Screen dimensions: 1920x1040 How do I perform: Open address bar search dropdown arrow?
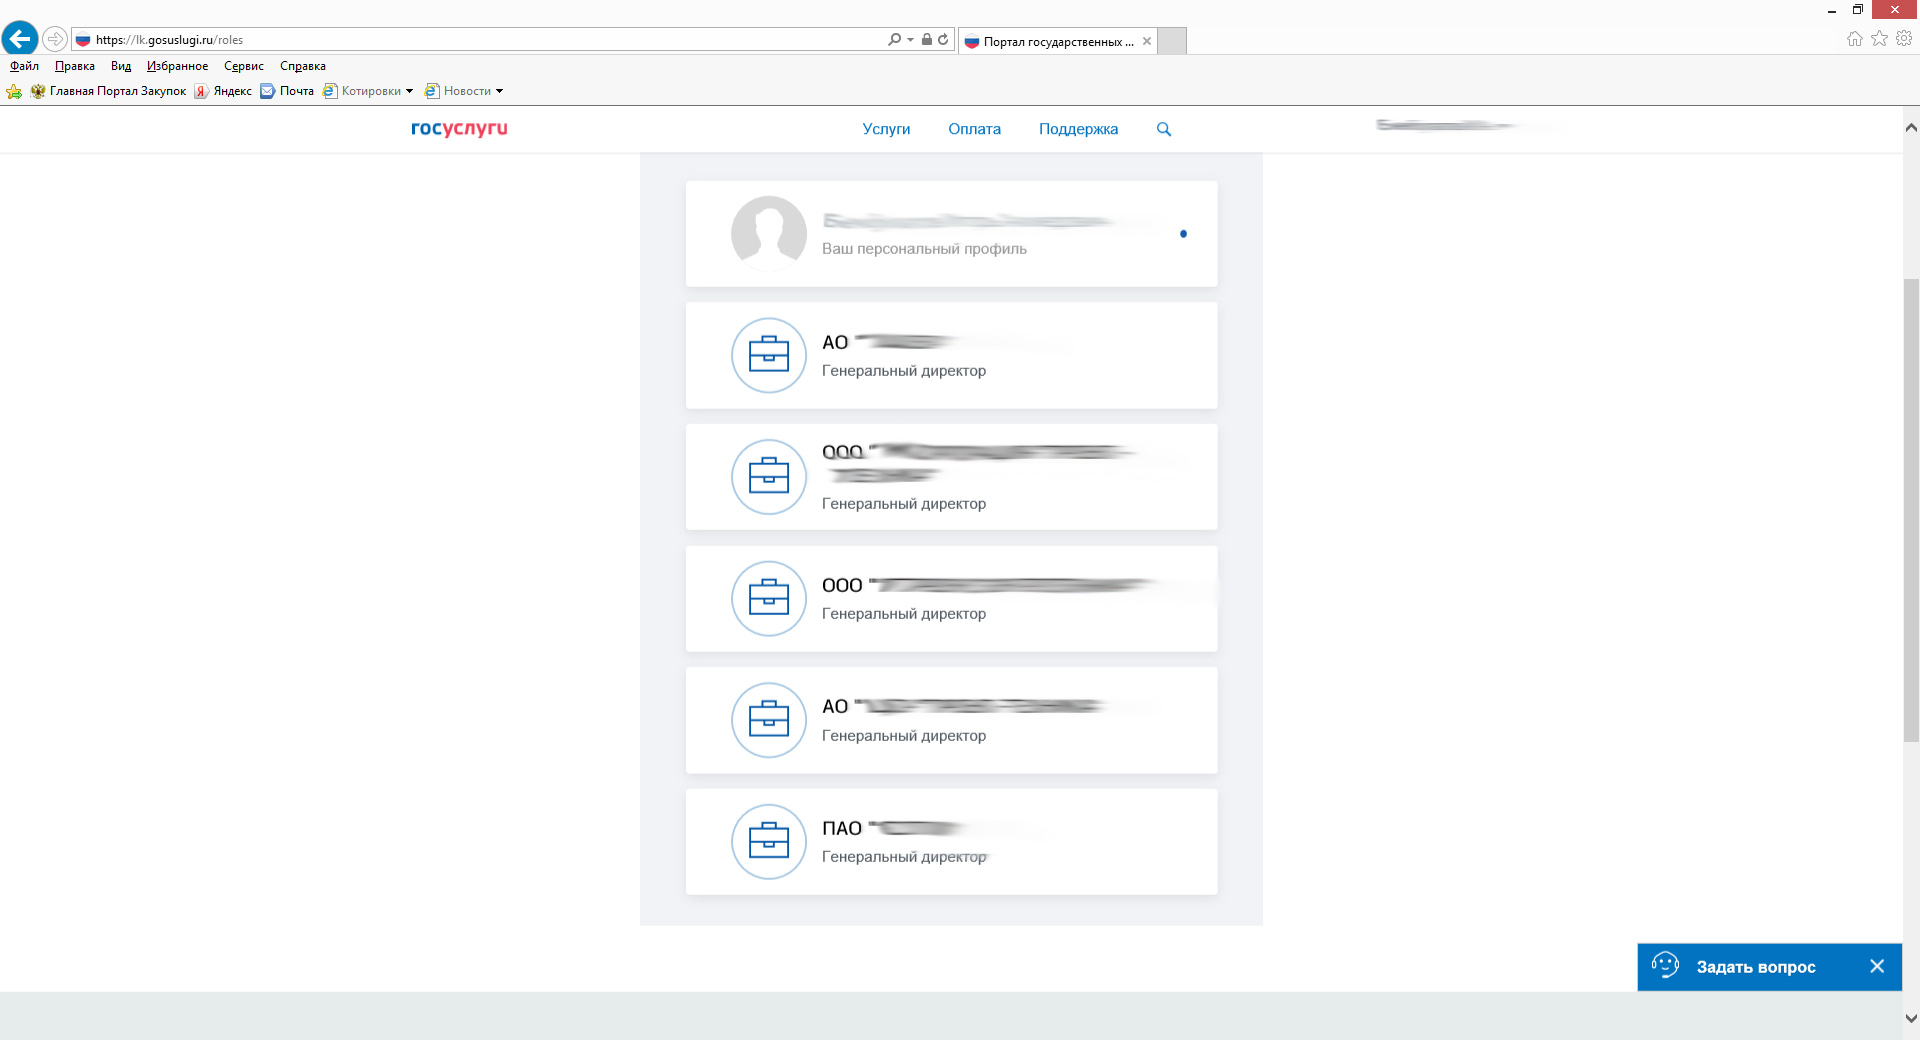pos(910,40)
